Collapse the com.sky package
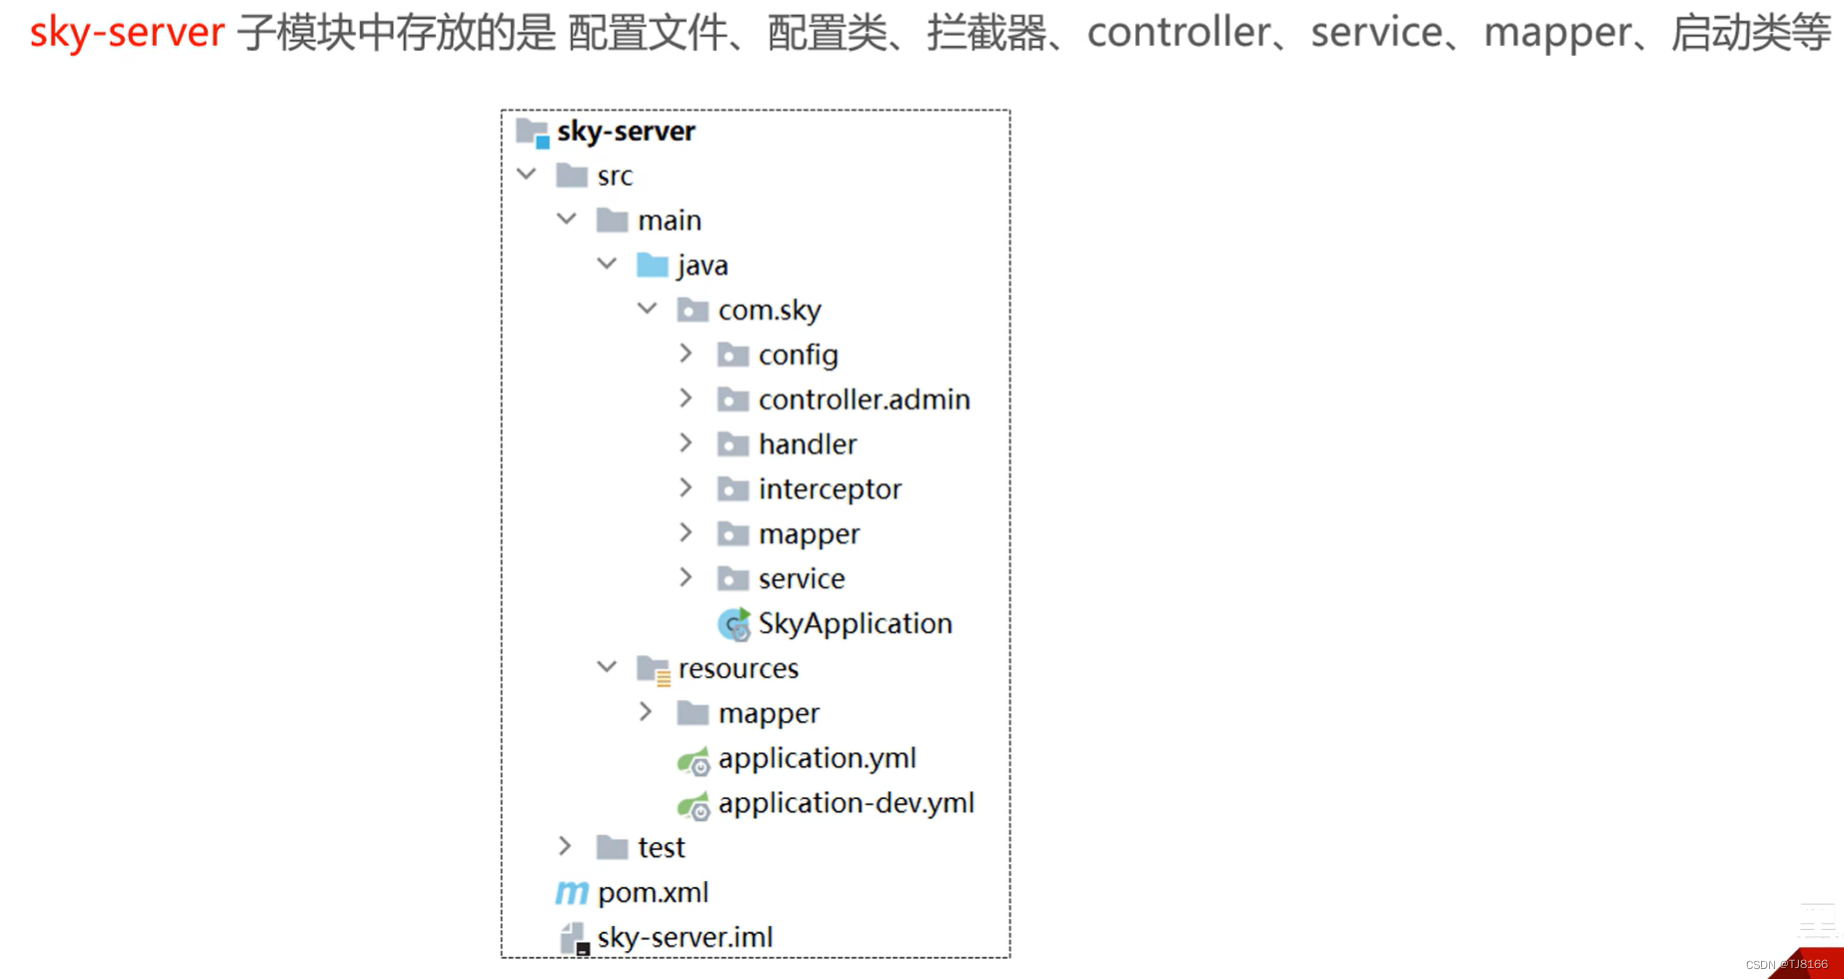The width and height of the screenshot is (1844, 979). point(647,309)
